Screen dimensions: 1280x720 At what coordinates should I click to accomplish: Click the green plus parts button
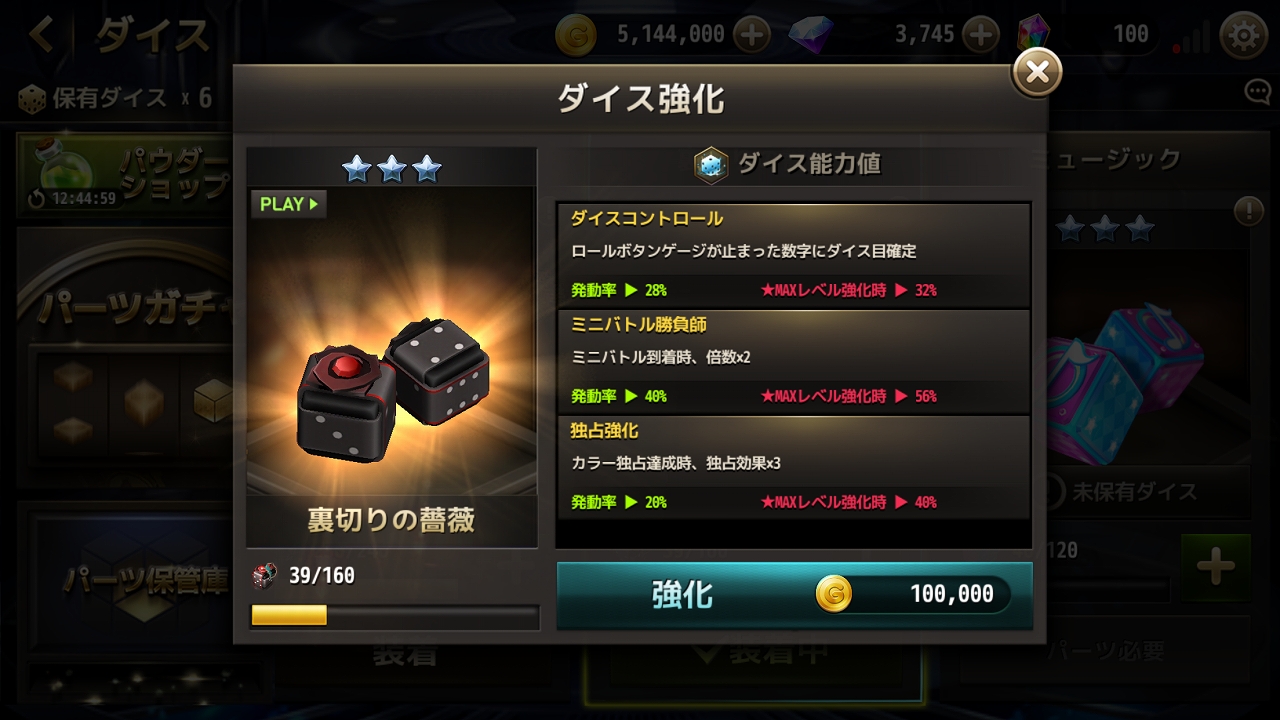(1216, 568)
